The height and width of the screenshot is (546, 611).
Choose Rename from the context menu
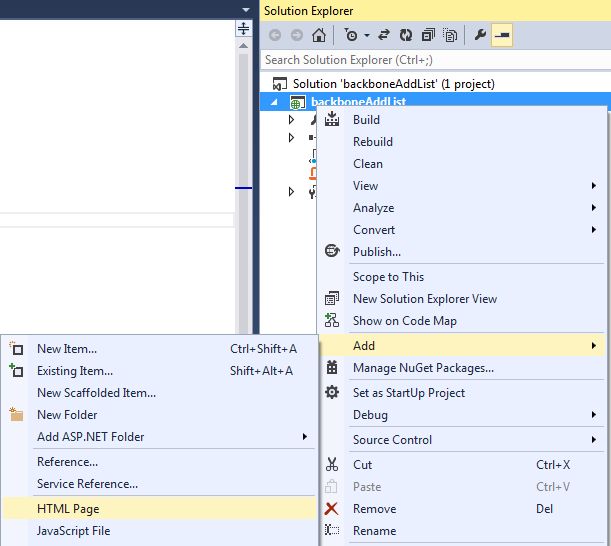(x=461, y=531)
